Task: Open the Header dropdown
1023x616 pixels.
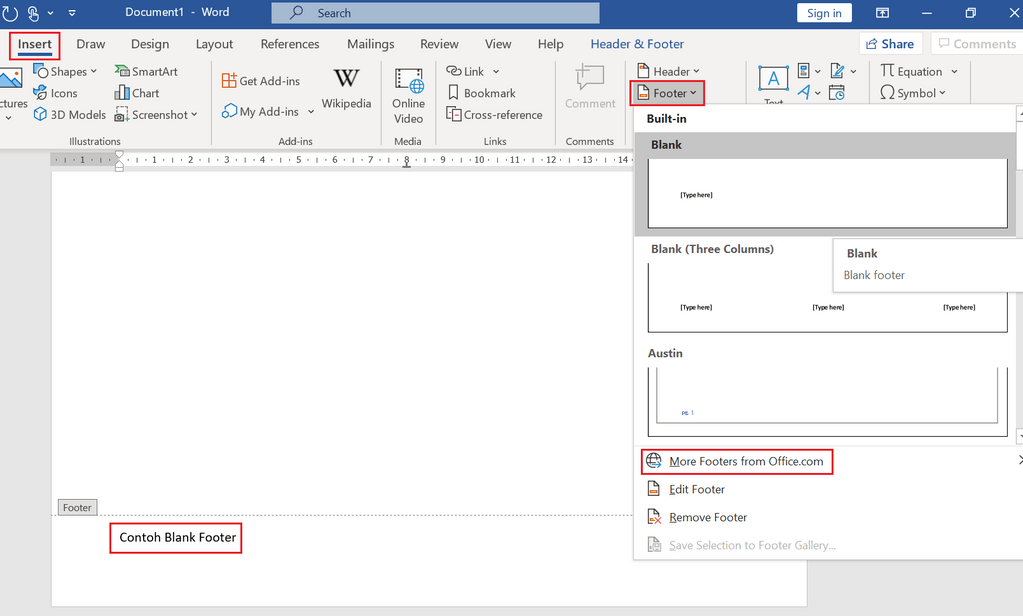Action: [x=667, y=71]
